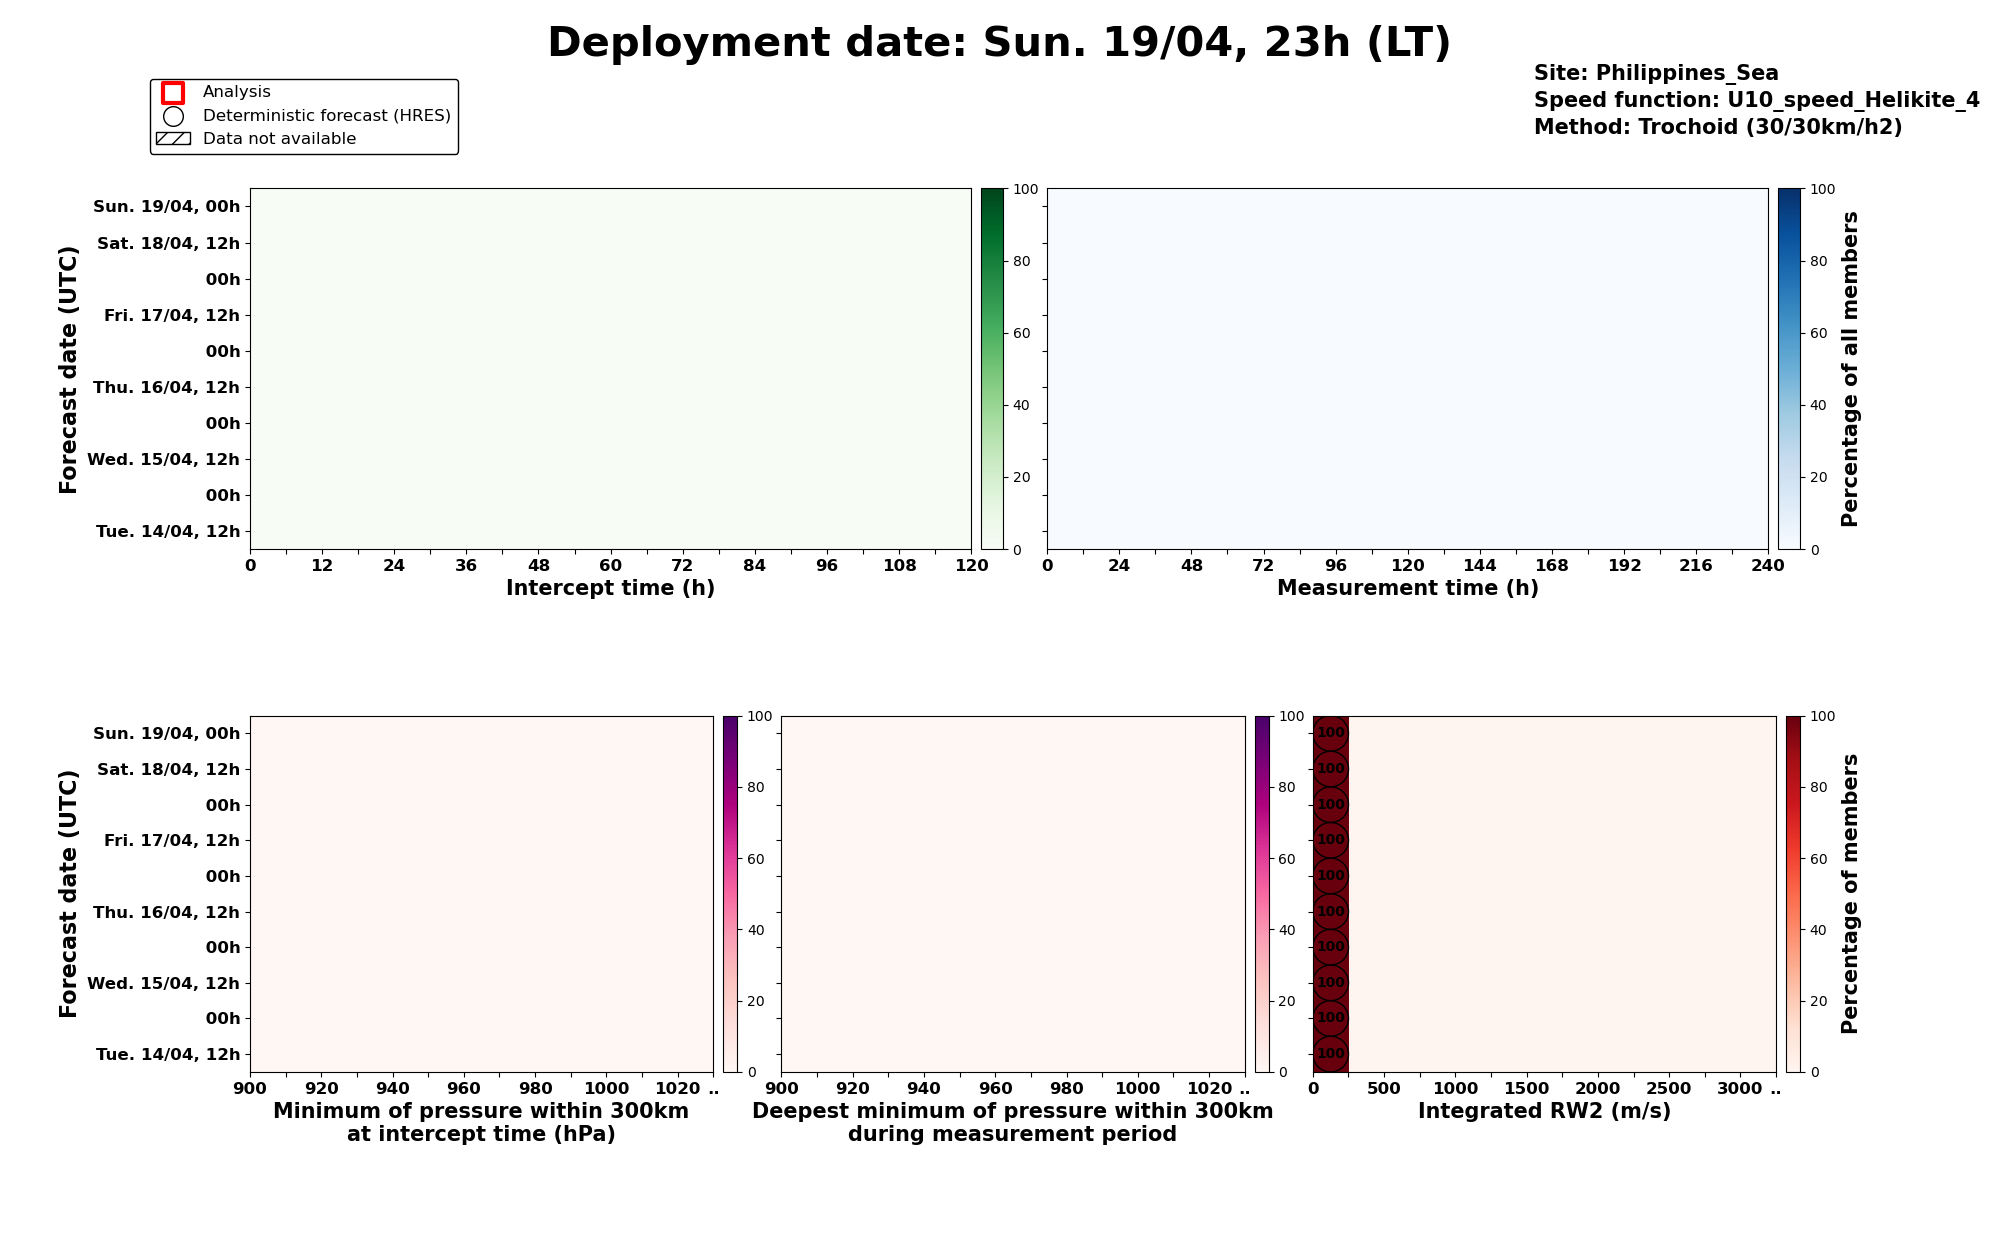Click the bottommost 100 circle in RW2 panel
Image resolution: width=2000 pixels, height=1250 pixels.
tap(1330, 1053)
